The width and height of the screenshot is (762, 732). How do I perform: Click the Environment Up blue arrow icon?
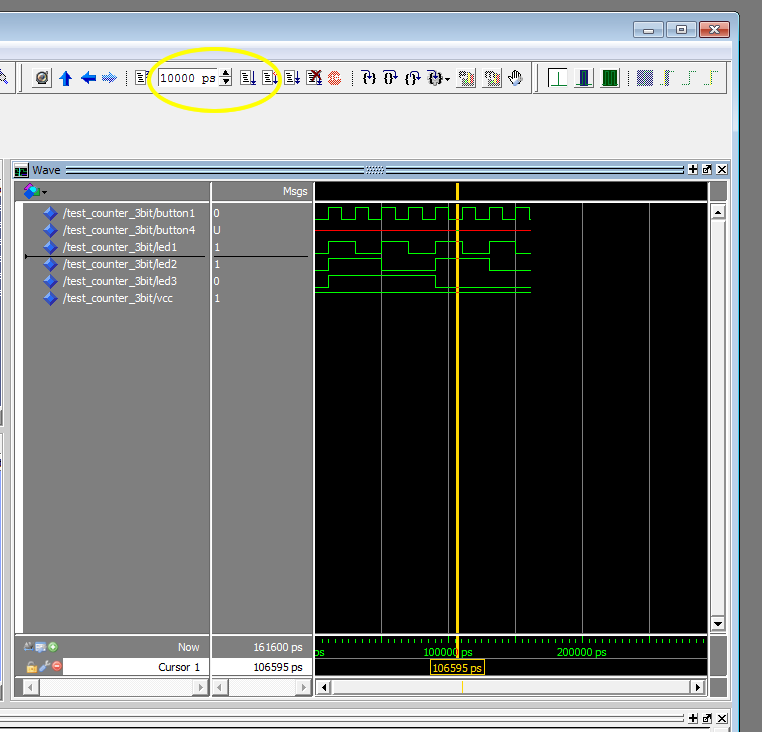click(66, 78)
